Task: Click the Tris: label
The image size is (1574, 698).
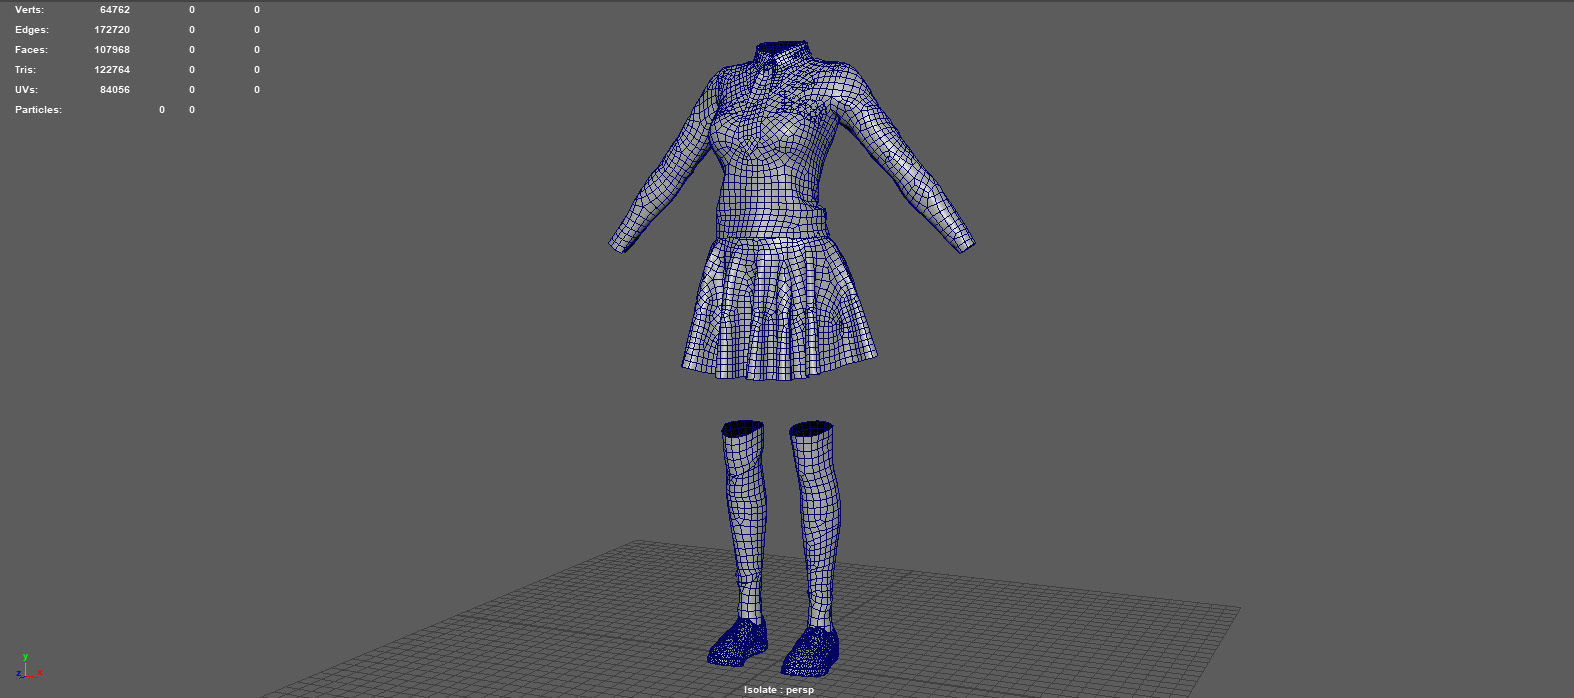Action: click(25, 70)
